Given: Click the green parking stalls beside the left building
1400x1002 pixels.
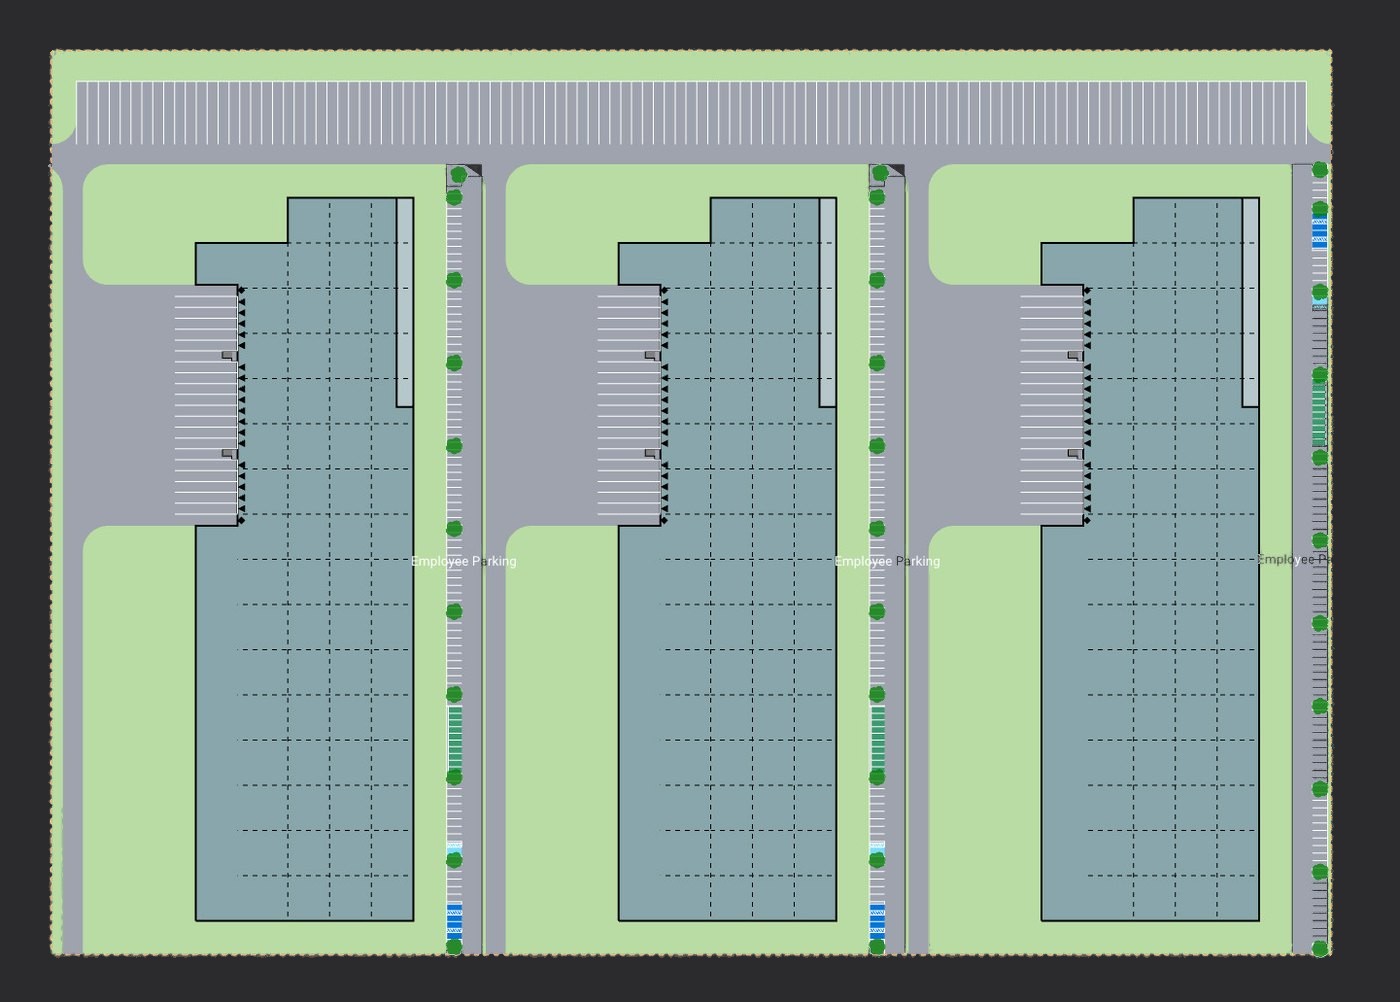Looking at the screenshot, I should tap(455, 739).
